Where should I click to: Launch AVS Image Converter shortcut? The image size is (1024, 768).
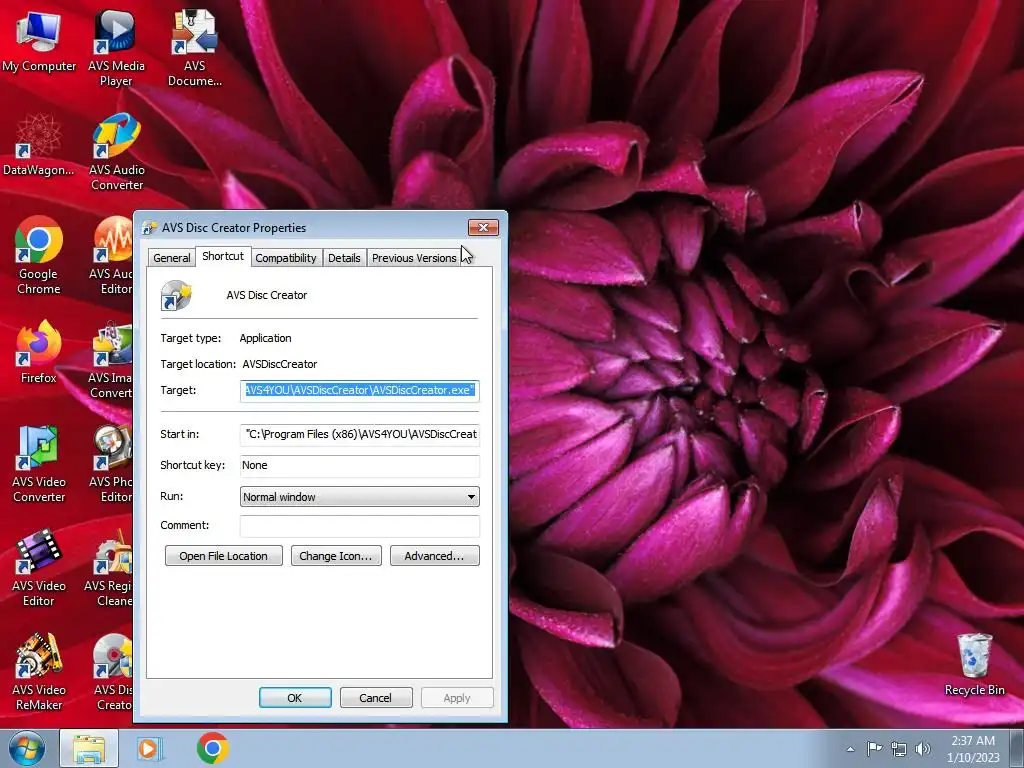pos(111,359)
